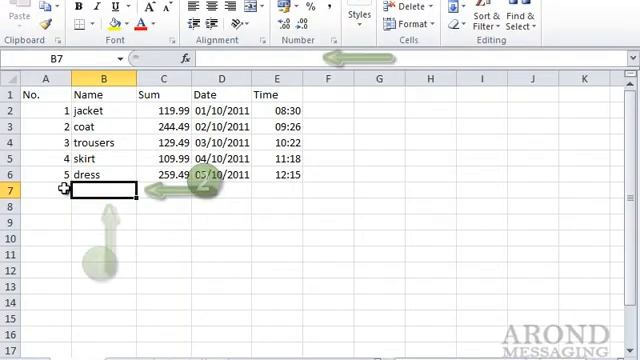640x360 pixels.
Task: Click the Paste button
Action: [x=19, y=13]
